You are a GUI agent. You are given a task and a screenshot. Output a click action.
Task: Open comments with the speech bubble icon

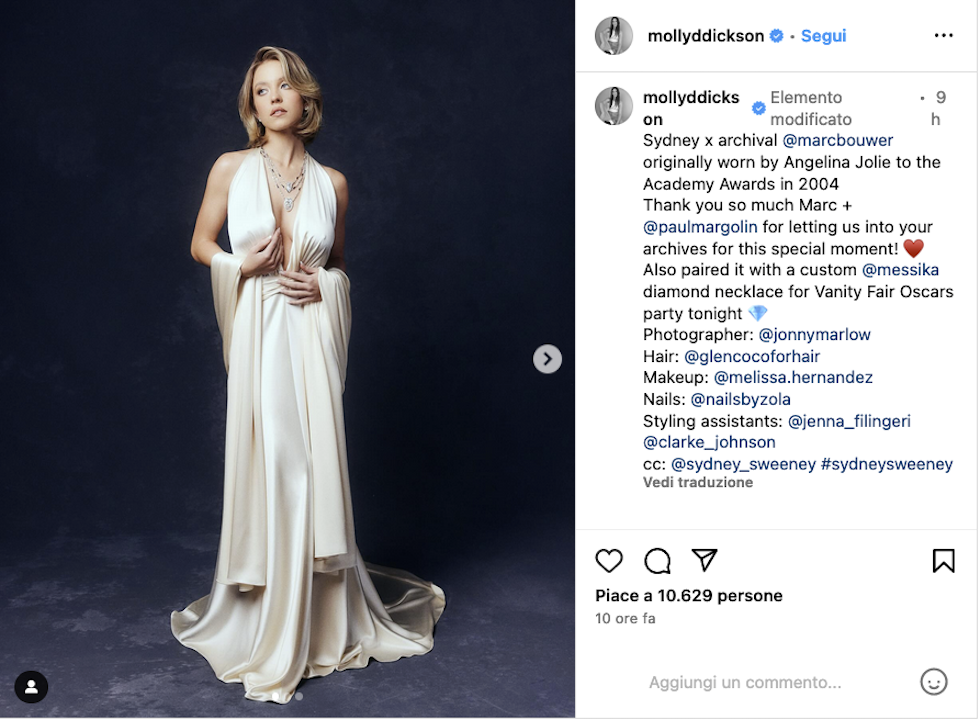tap(657, 561)
